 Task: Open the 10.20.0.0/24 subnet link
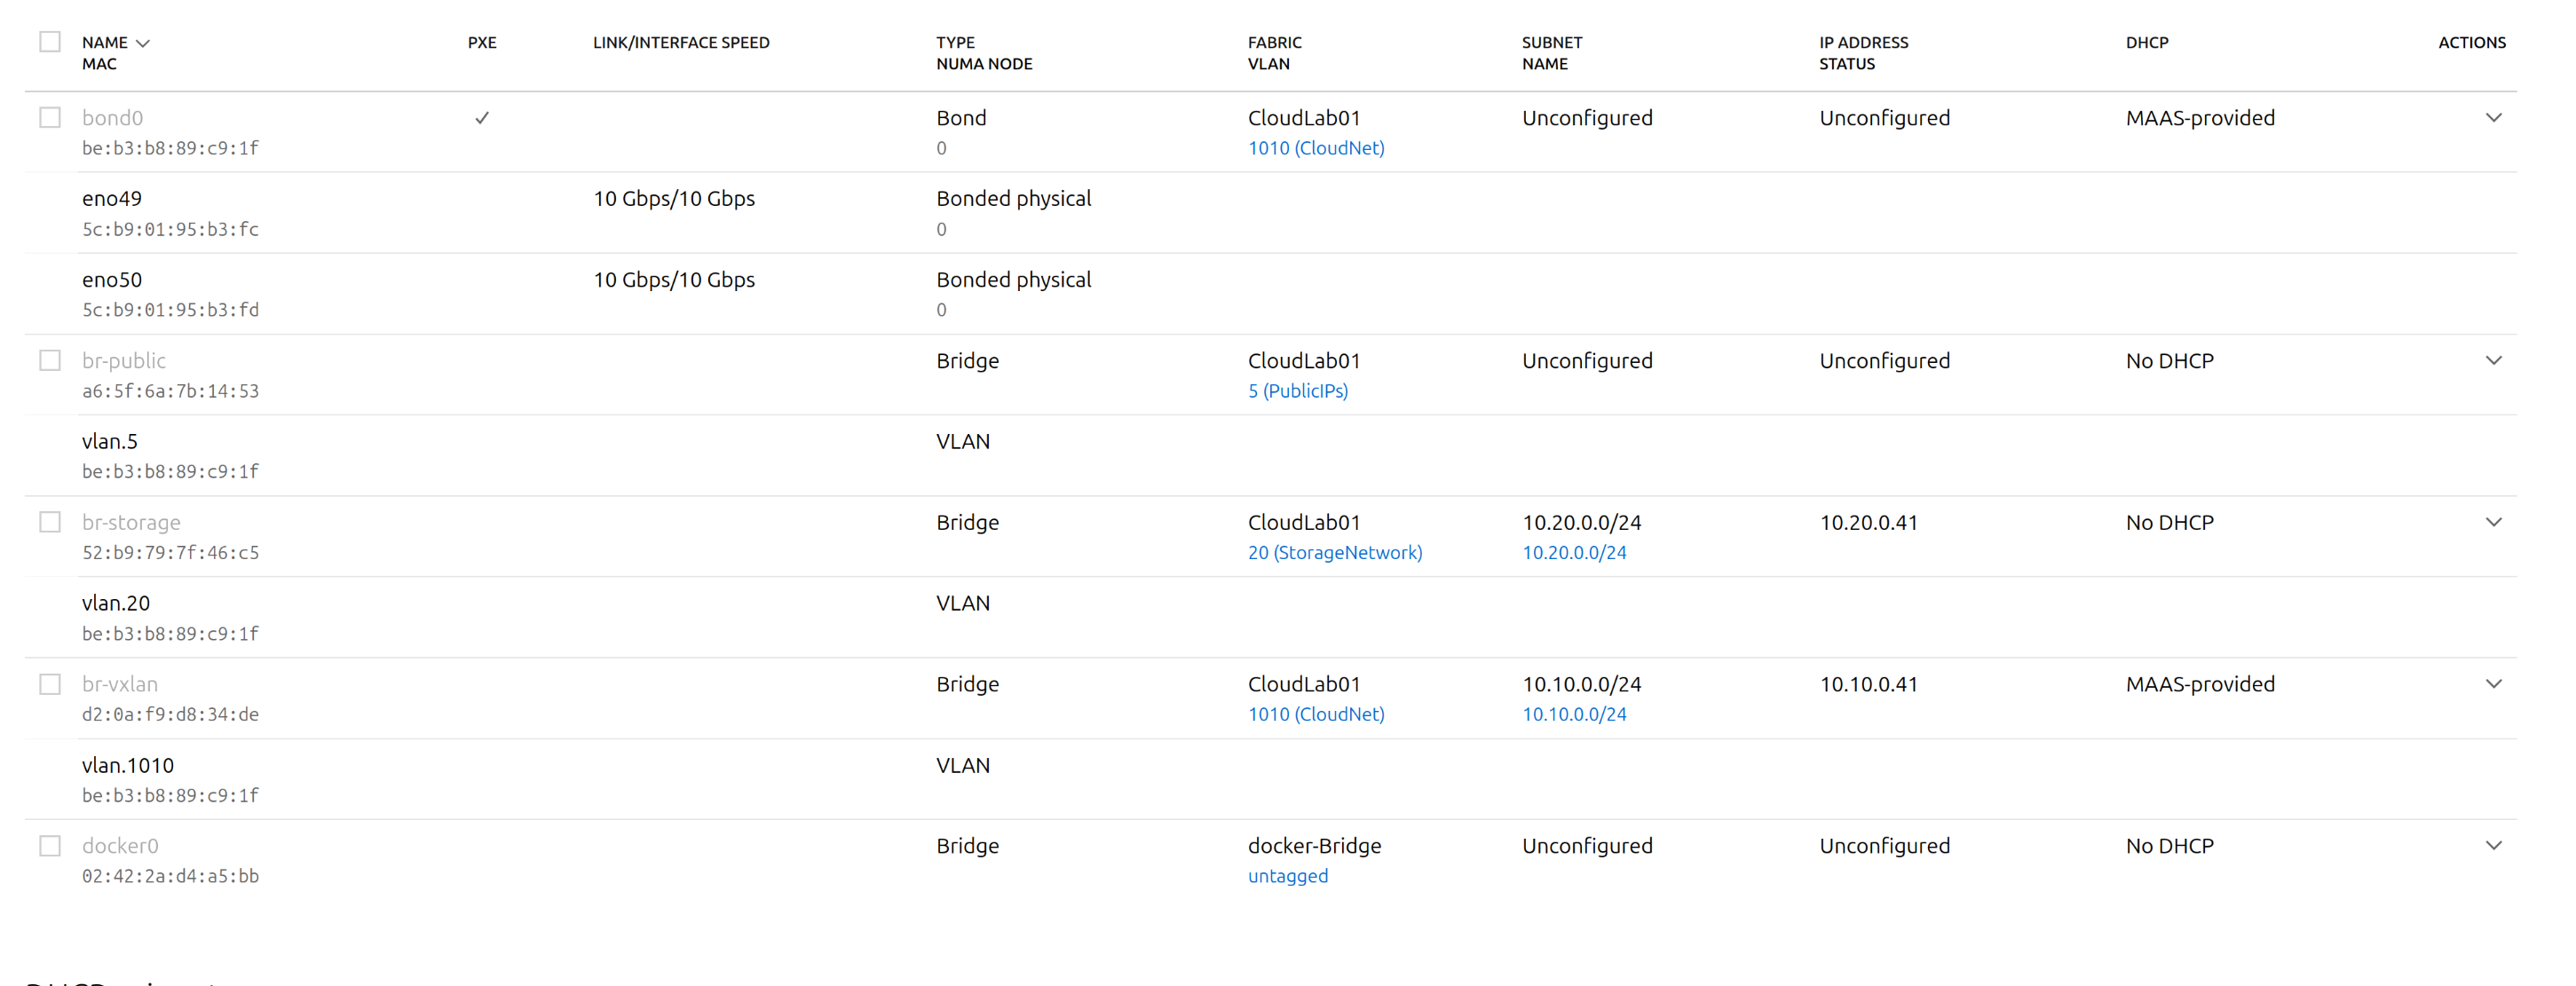[x=1574, y=553]
